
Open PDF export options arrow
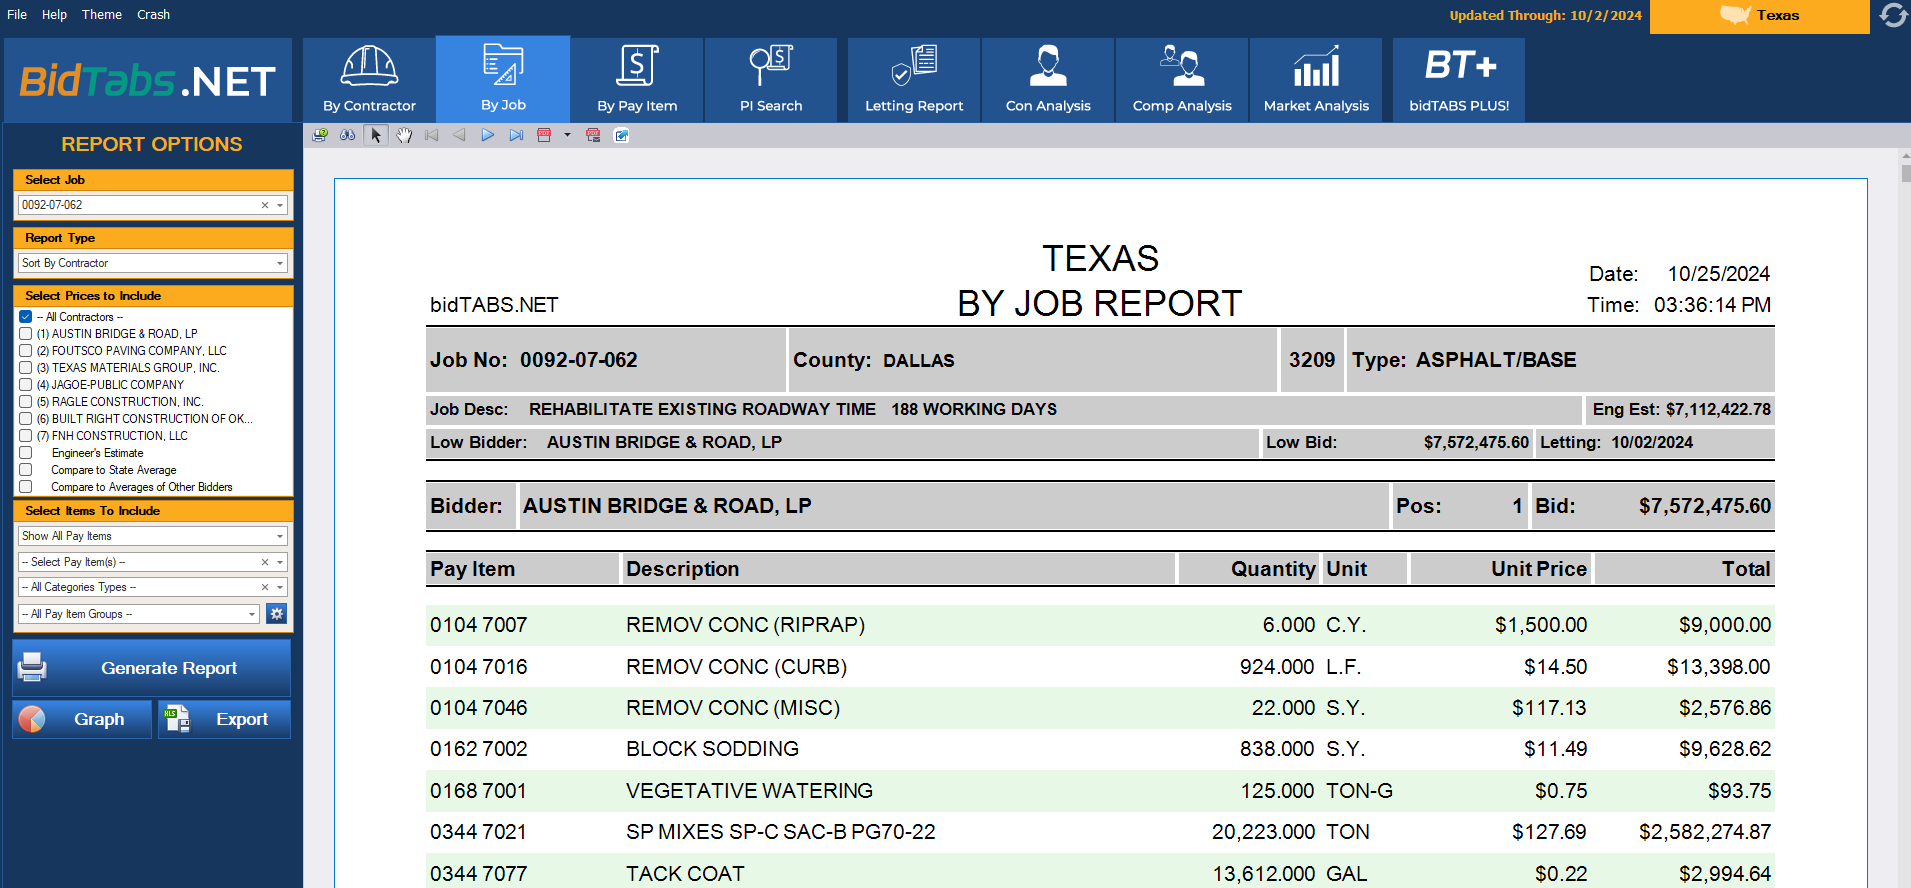(567, 135)
